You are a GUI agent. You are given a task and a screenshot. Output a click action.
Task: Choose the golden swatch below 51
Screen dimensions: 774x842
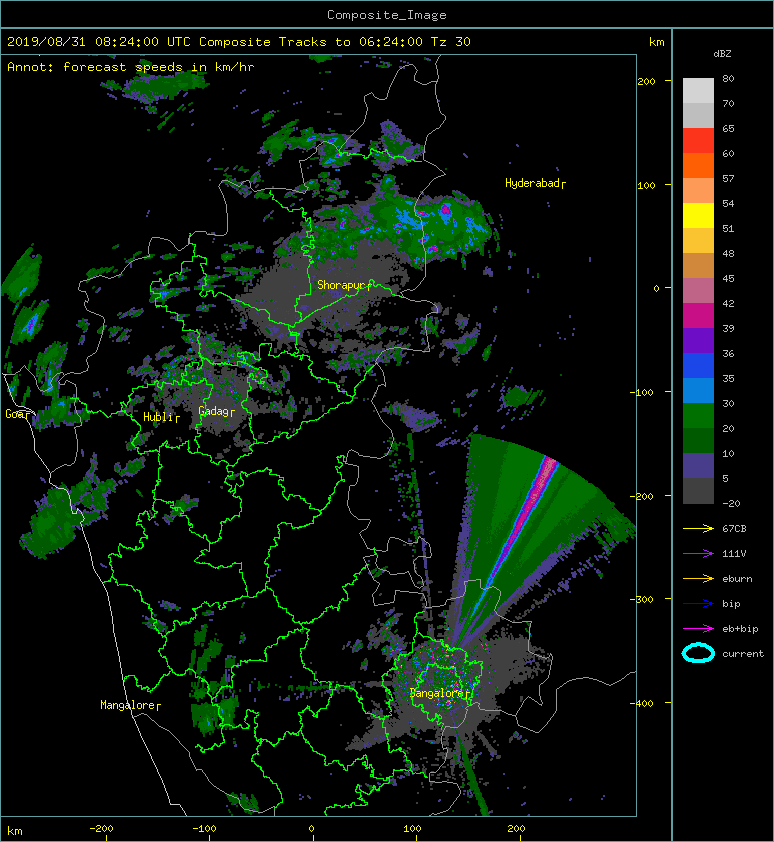(x=698, y=241)
